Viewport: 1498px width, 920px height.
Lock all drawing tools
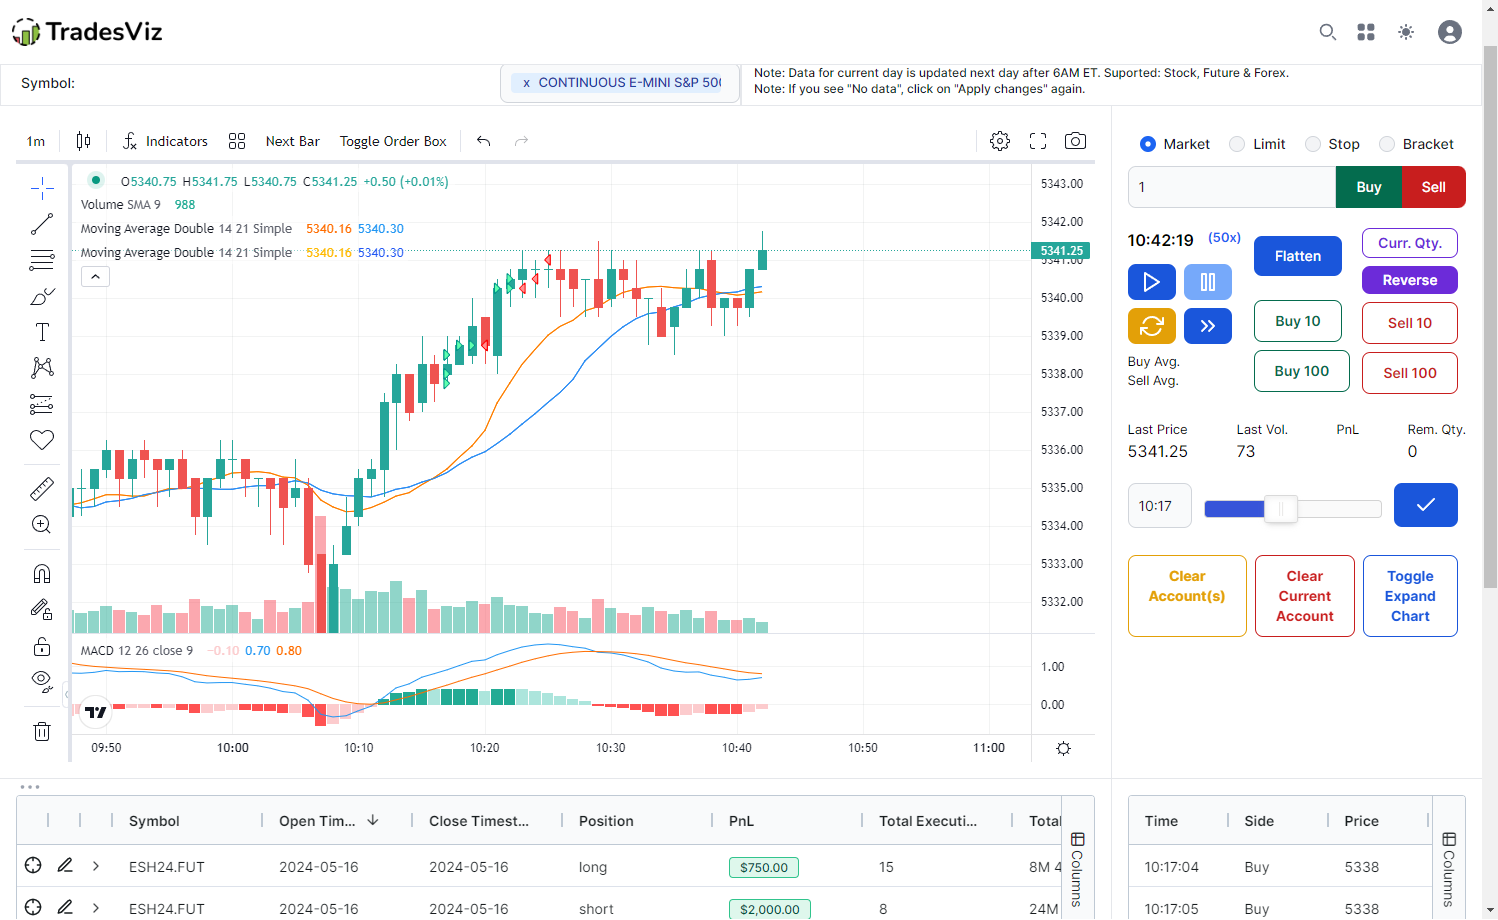pos(42,646)
